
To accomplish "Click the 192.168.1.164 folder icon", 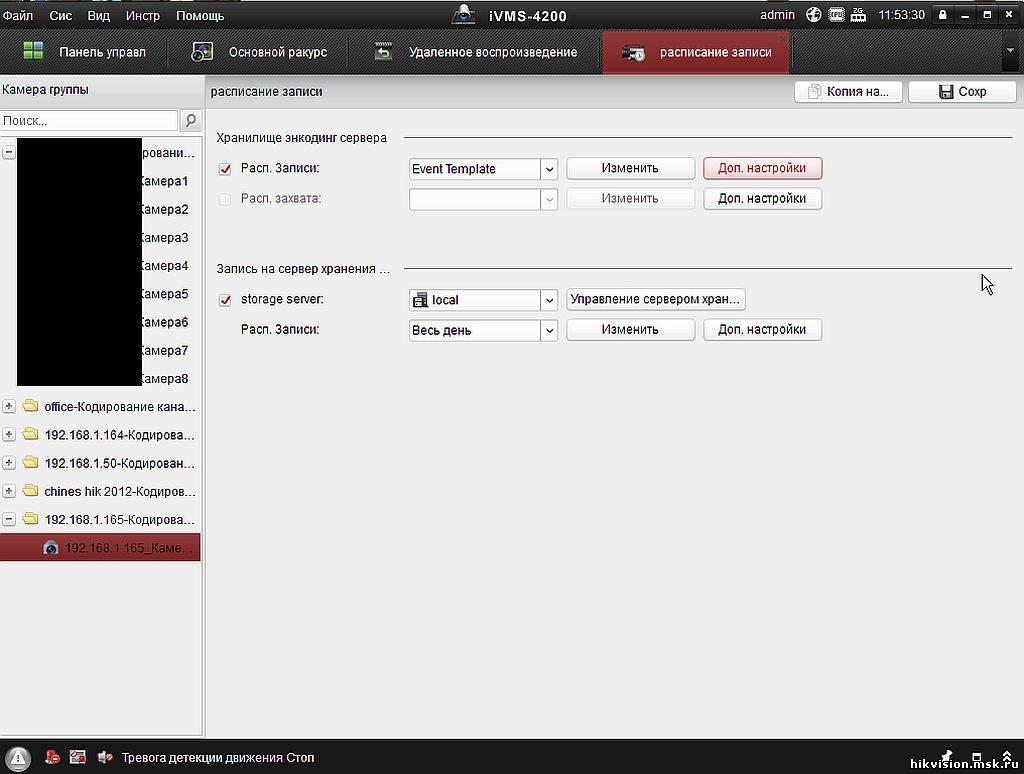I will pos(31,434).
